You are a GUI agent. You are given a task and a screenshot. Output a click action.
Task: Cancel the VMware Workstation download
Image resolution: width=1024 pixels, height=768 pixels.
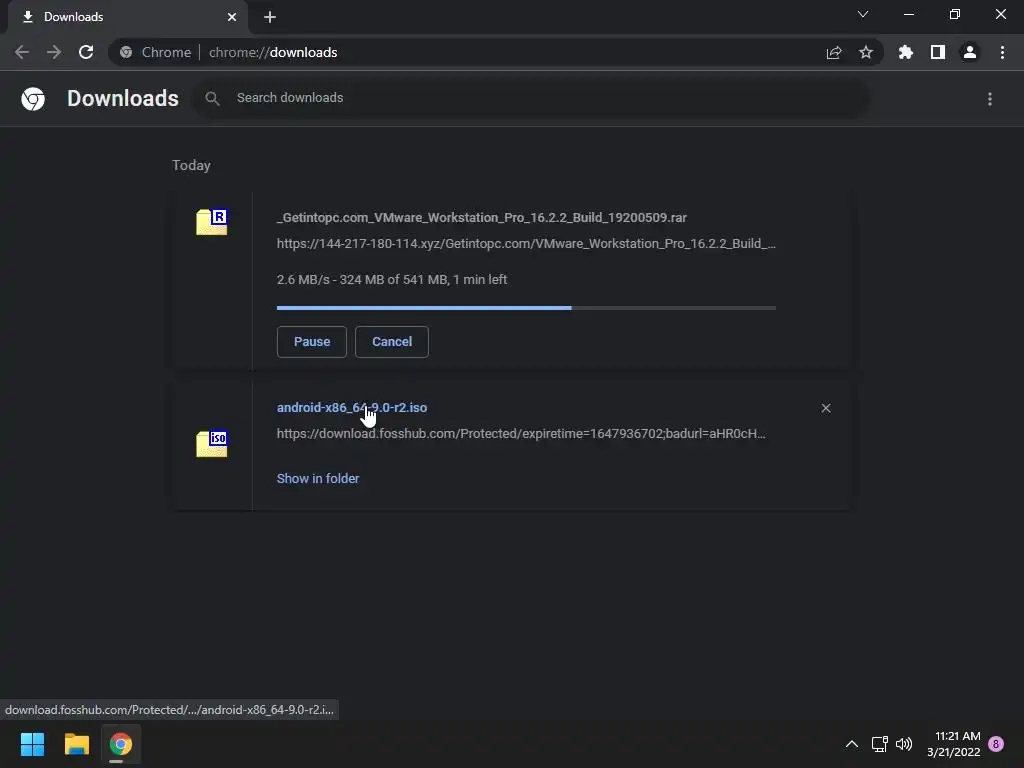click(x=392, y=342)
